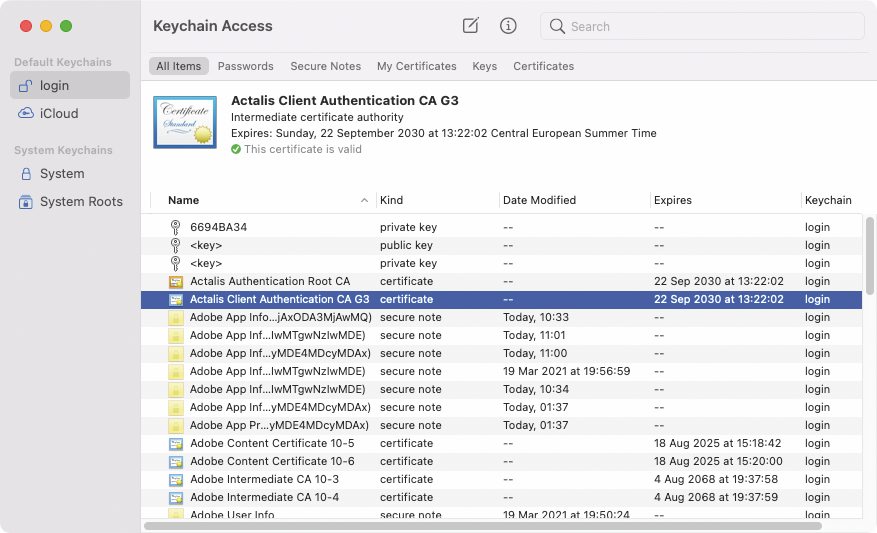Click the note icon of the 19 Mar 2021 19:56:59 row

click(176, 371)
